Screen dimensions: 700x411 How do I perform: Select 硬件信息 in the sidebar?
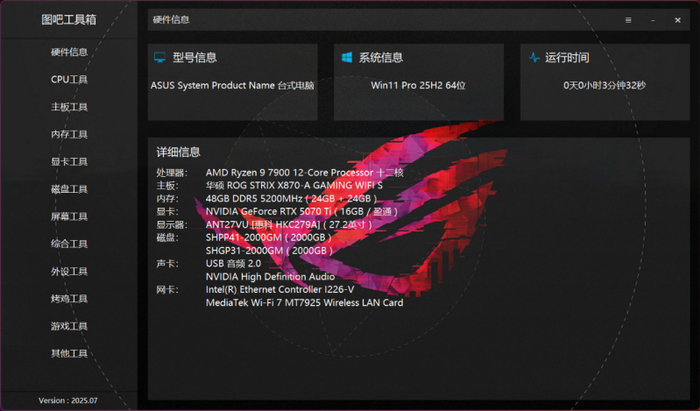[69, 52]
